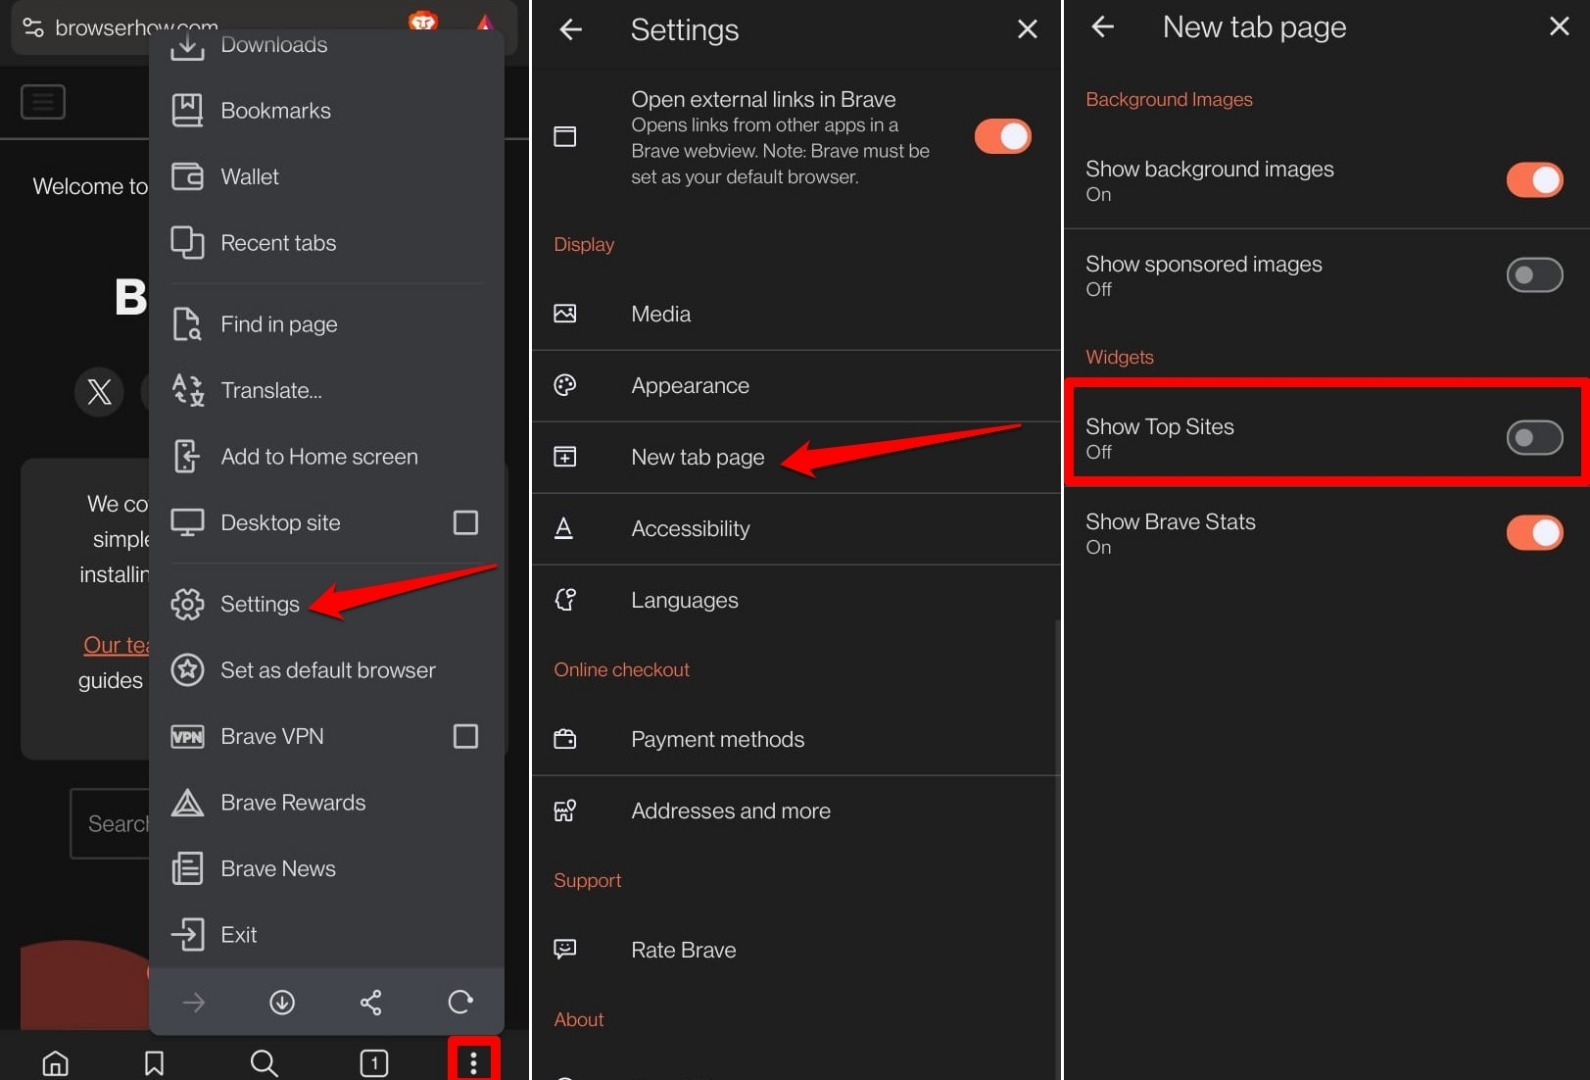Open the tab switcher icon
This screenshot has width=1590, height=1080.
[x=374, y=1062]
